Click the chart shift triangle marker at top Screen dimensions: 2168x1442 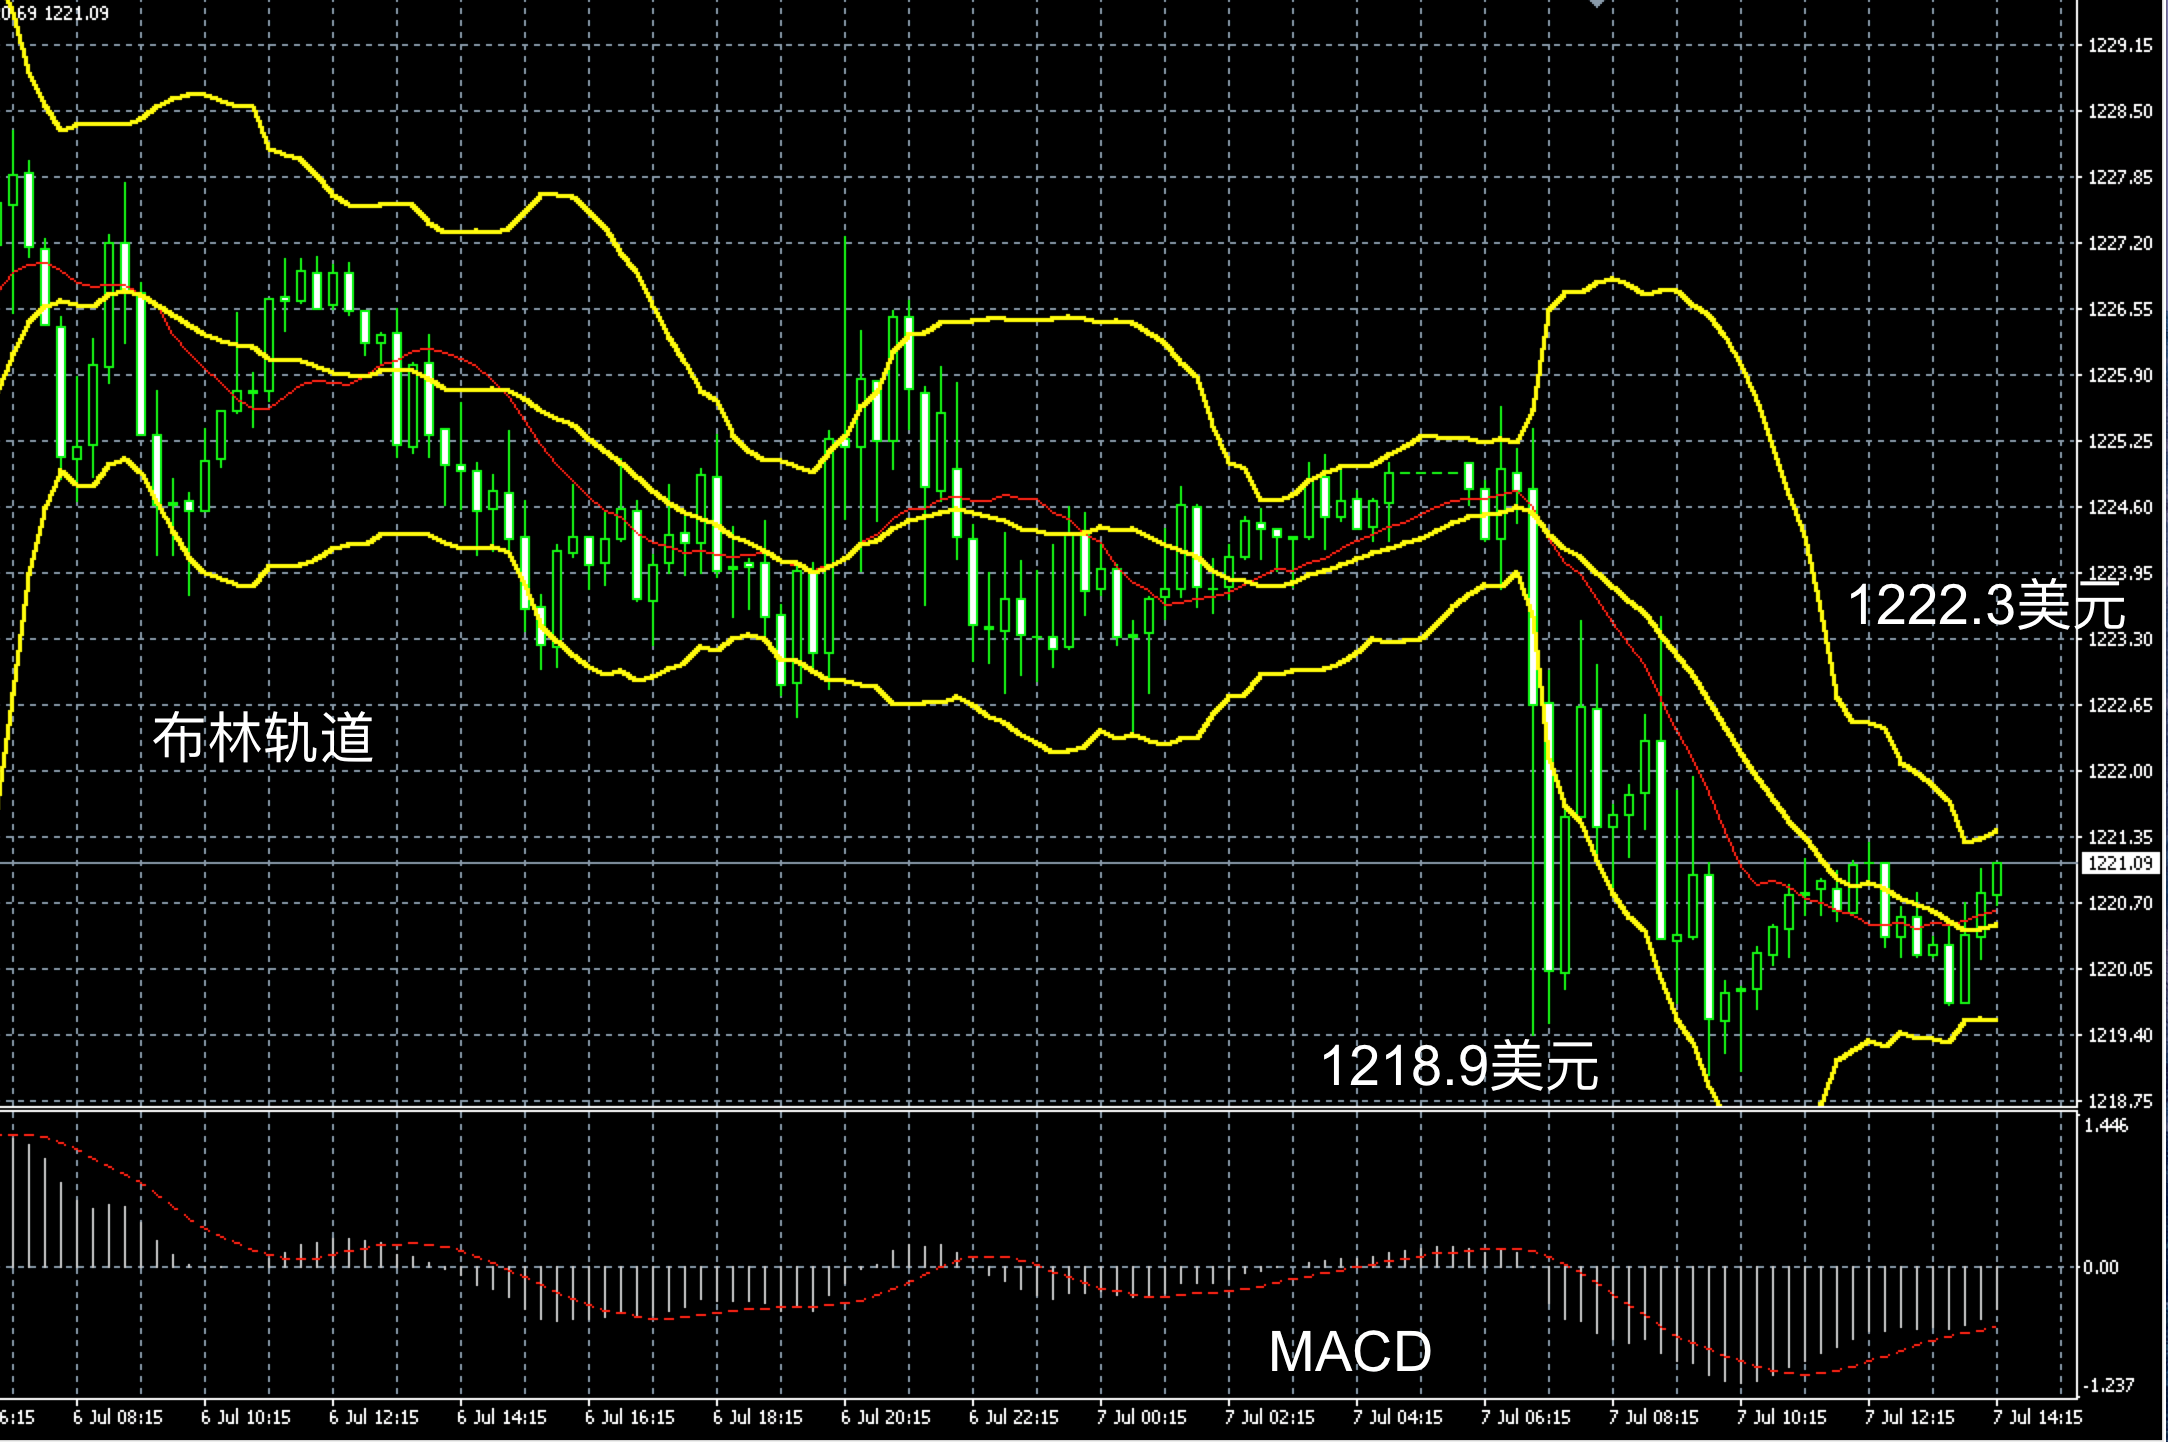(1596, 4)
